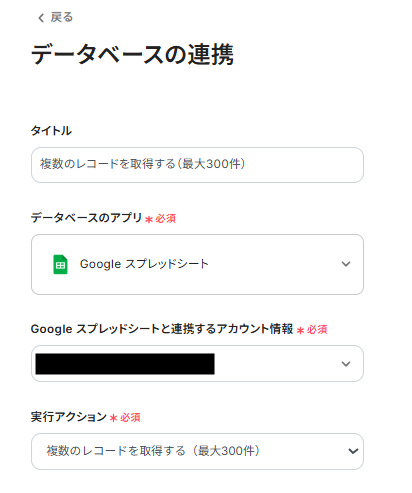Click the タイトル field label

coord(51,130)
